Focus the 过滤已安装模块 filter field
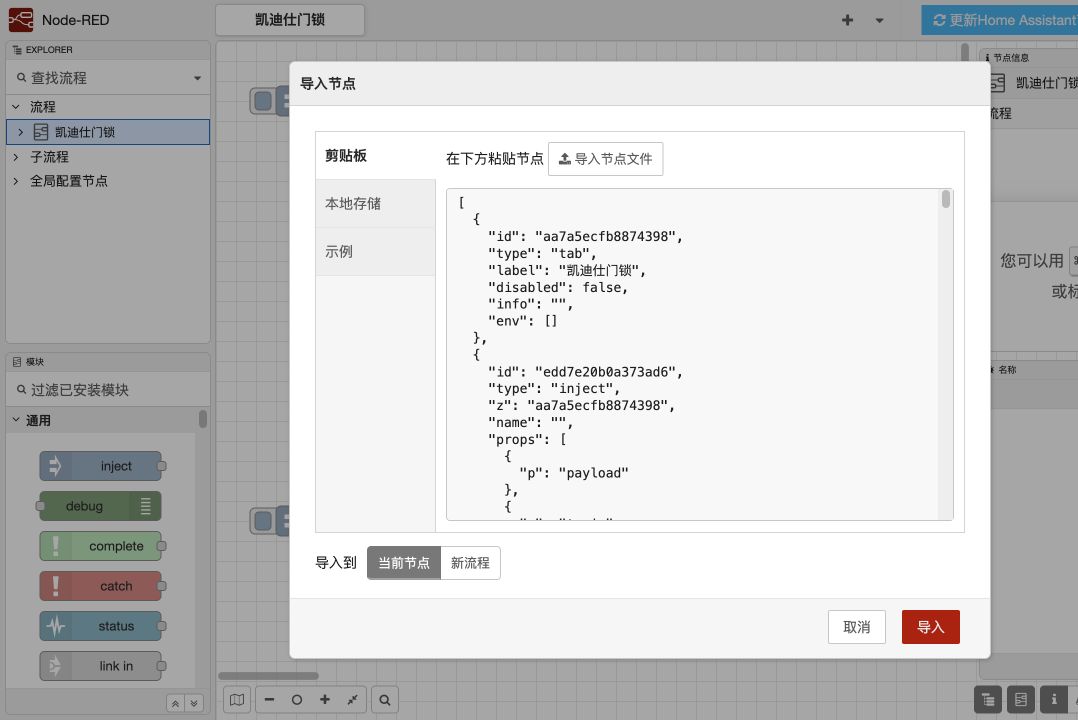This screenshot has width=1078, height=720. (108, 390)
